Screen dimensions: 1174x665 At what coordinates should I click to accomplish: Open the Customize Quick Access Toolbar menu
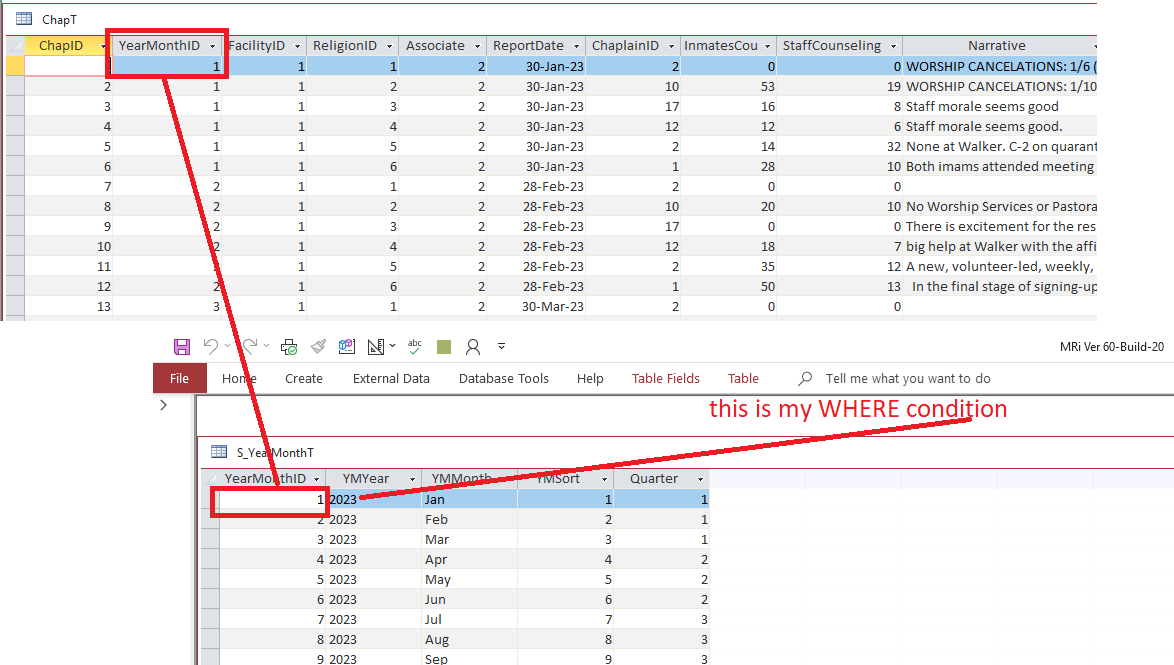502,346
